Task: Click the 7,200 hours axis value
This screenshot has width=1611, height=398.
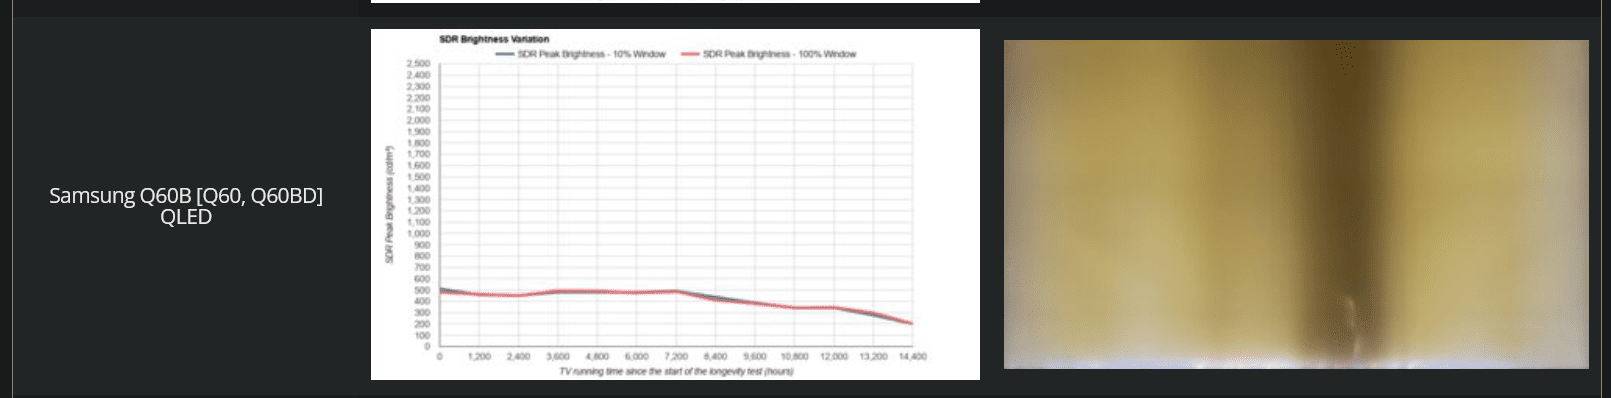Action: (676, 356)
